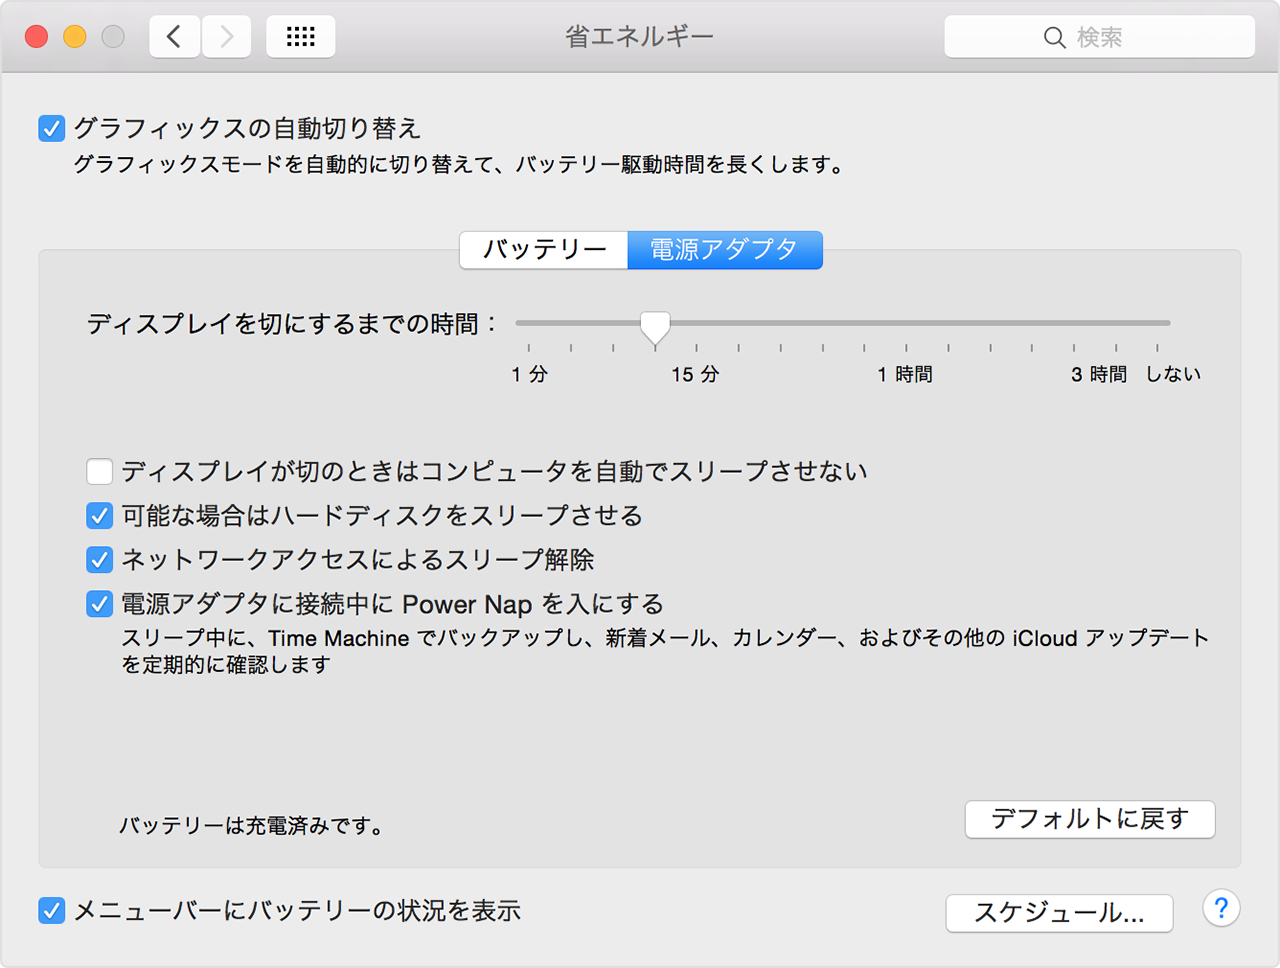The image size is (1280, 968).
Task: Select the 電源アダプタ tab
Action: (x=725, y=250)
